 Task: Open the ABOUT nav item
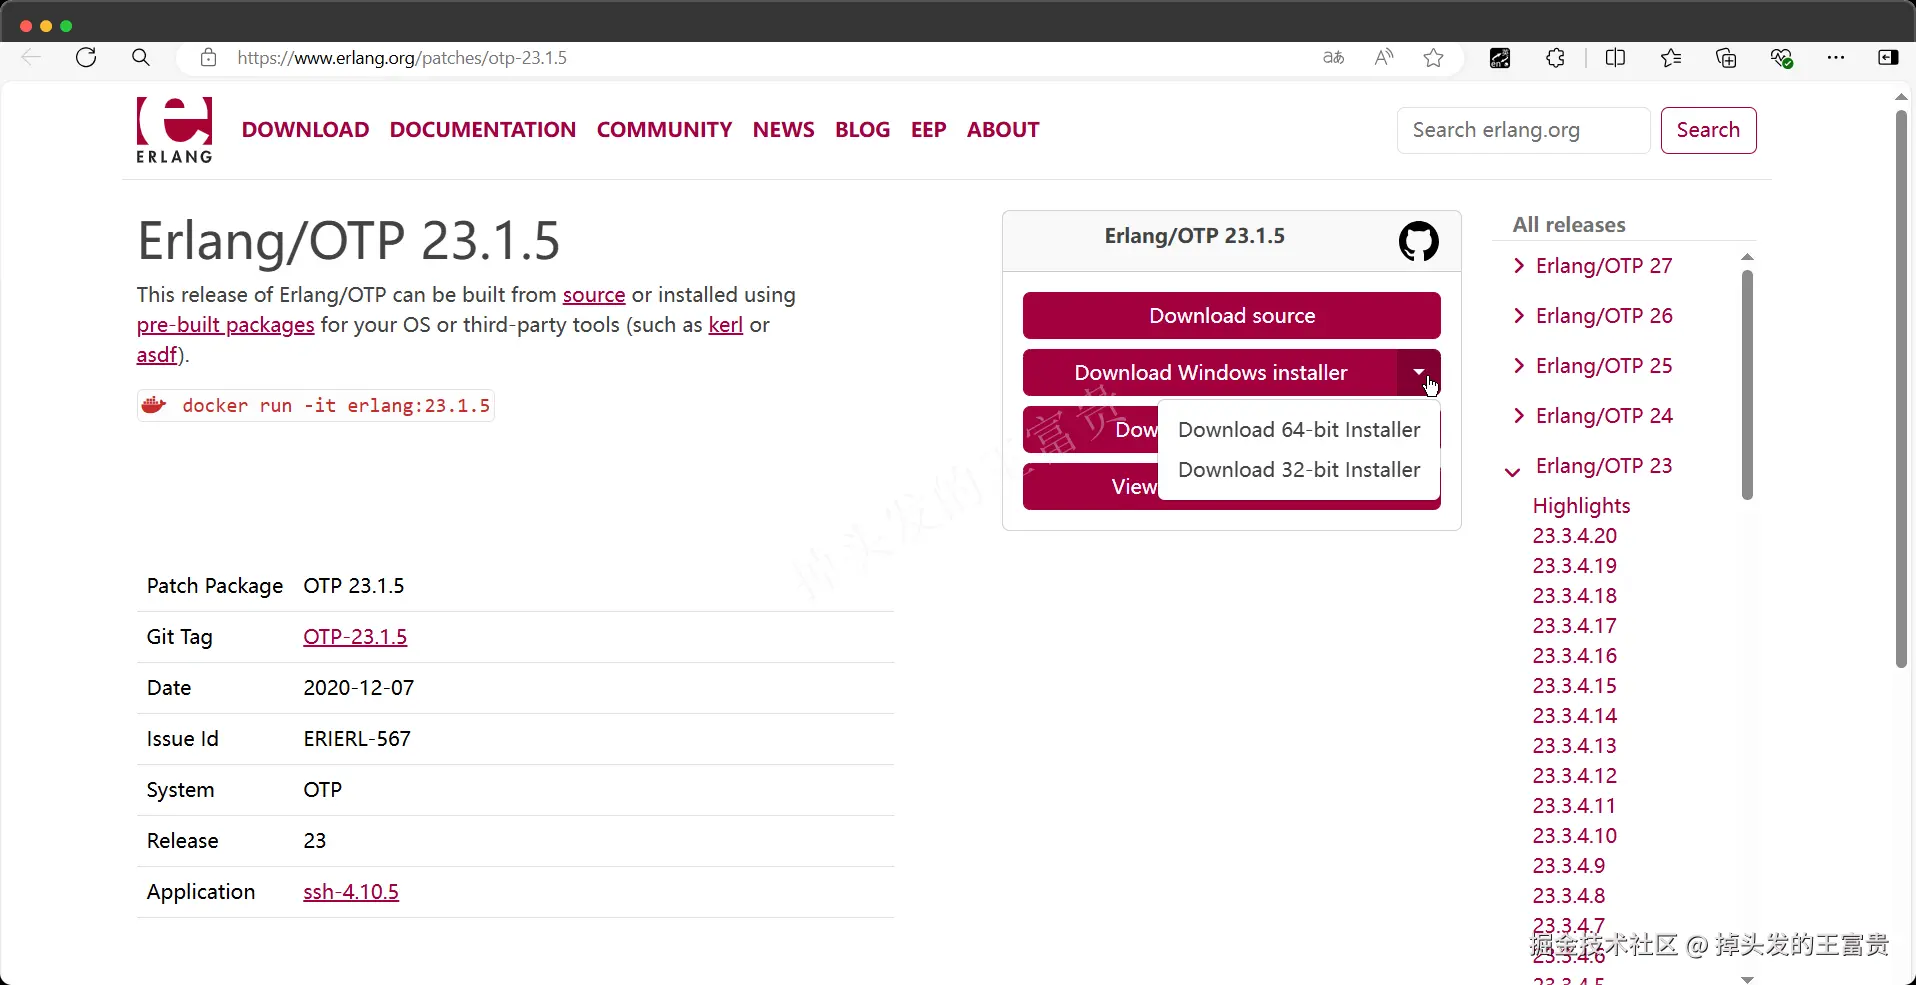coord(1003,130)
